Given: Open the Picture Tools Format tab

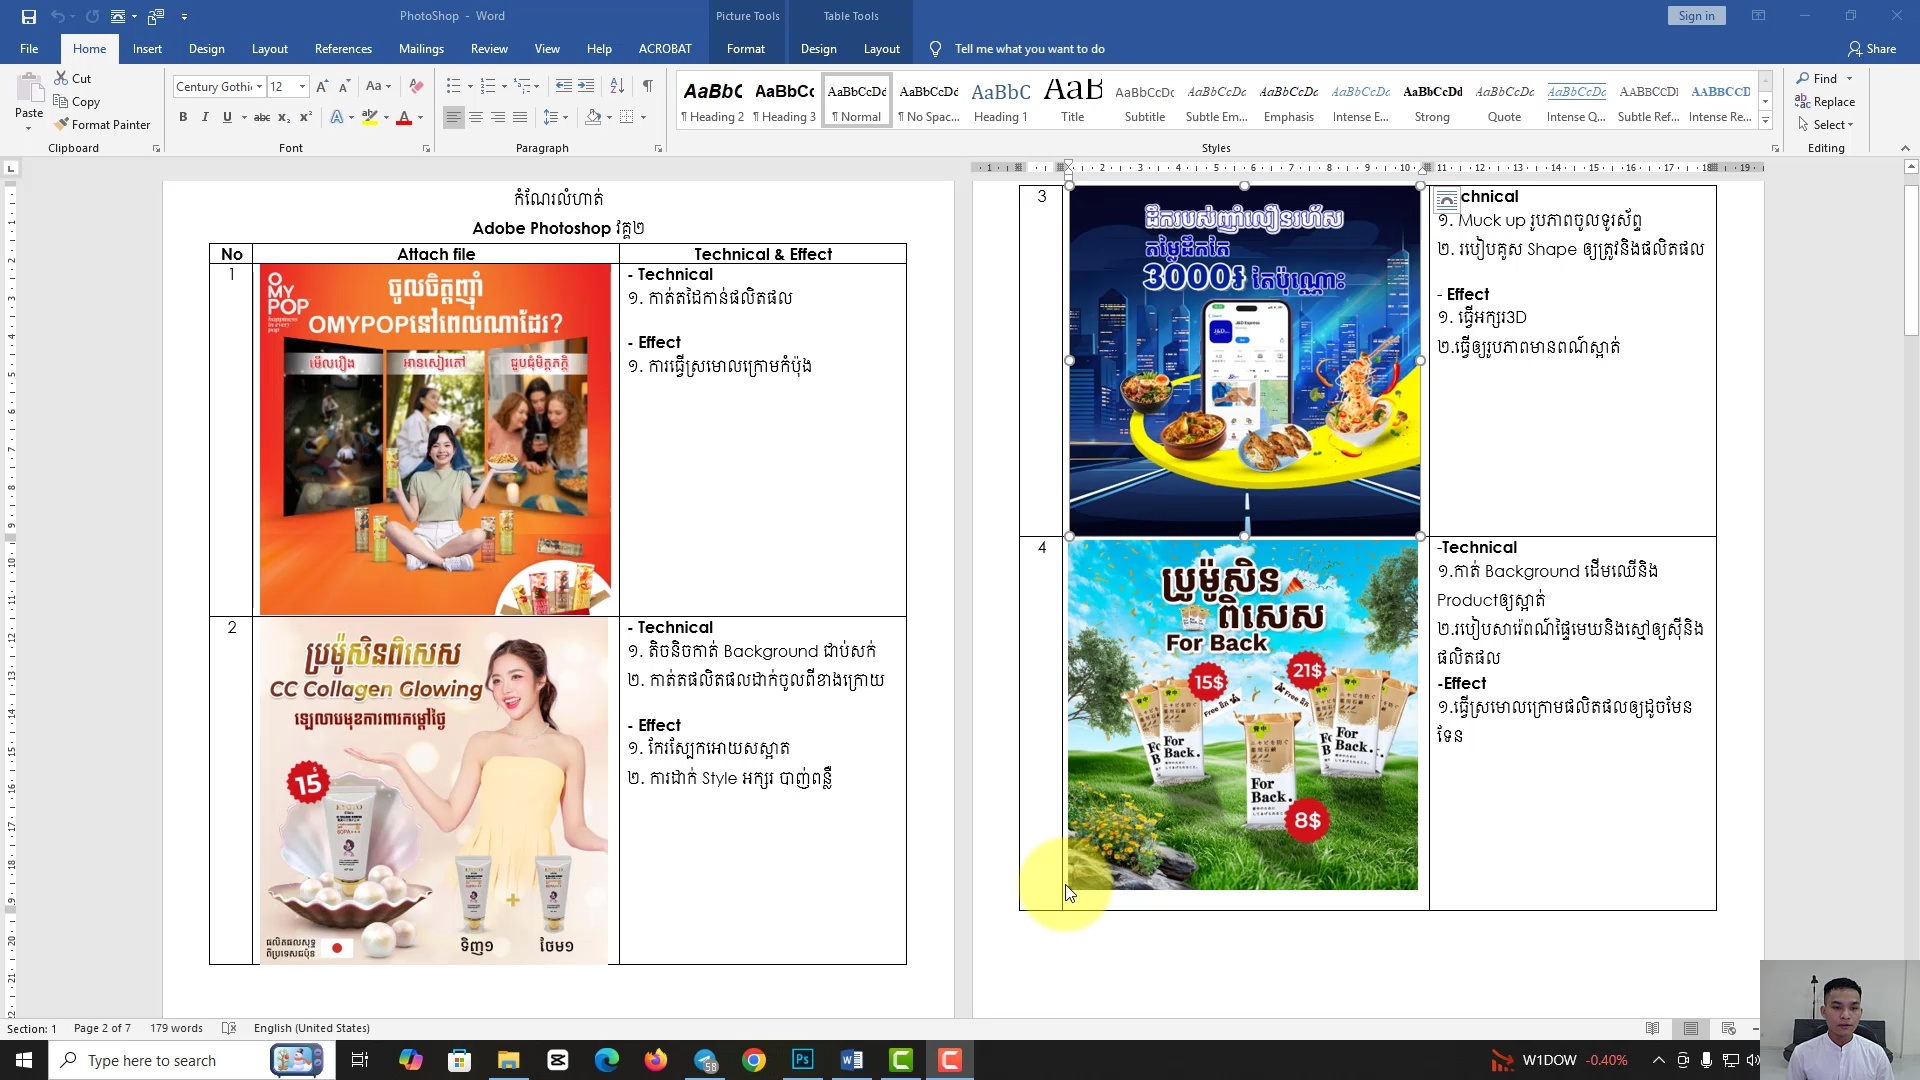Looking at the screenshot, I should [746, 48].
